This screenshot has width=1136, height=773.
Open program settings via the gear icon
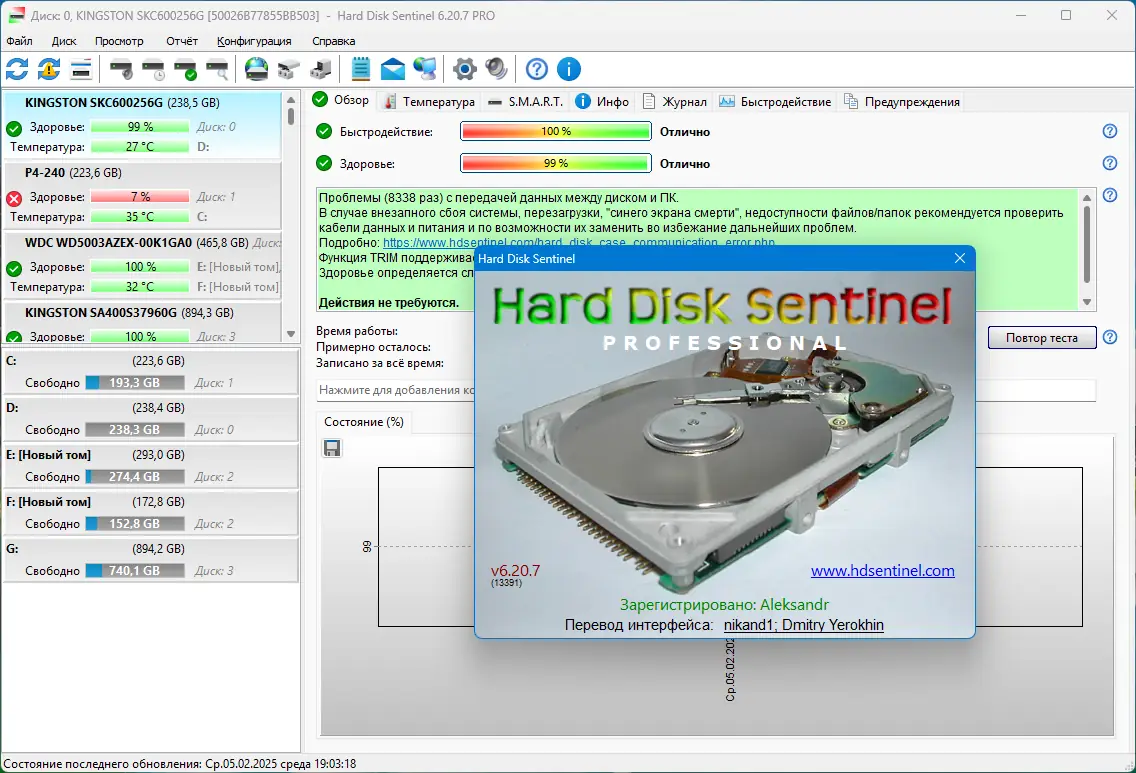(x=464, y=69)
